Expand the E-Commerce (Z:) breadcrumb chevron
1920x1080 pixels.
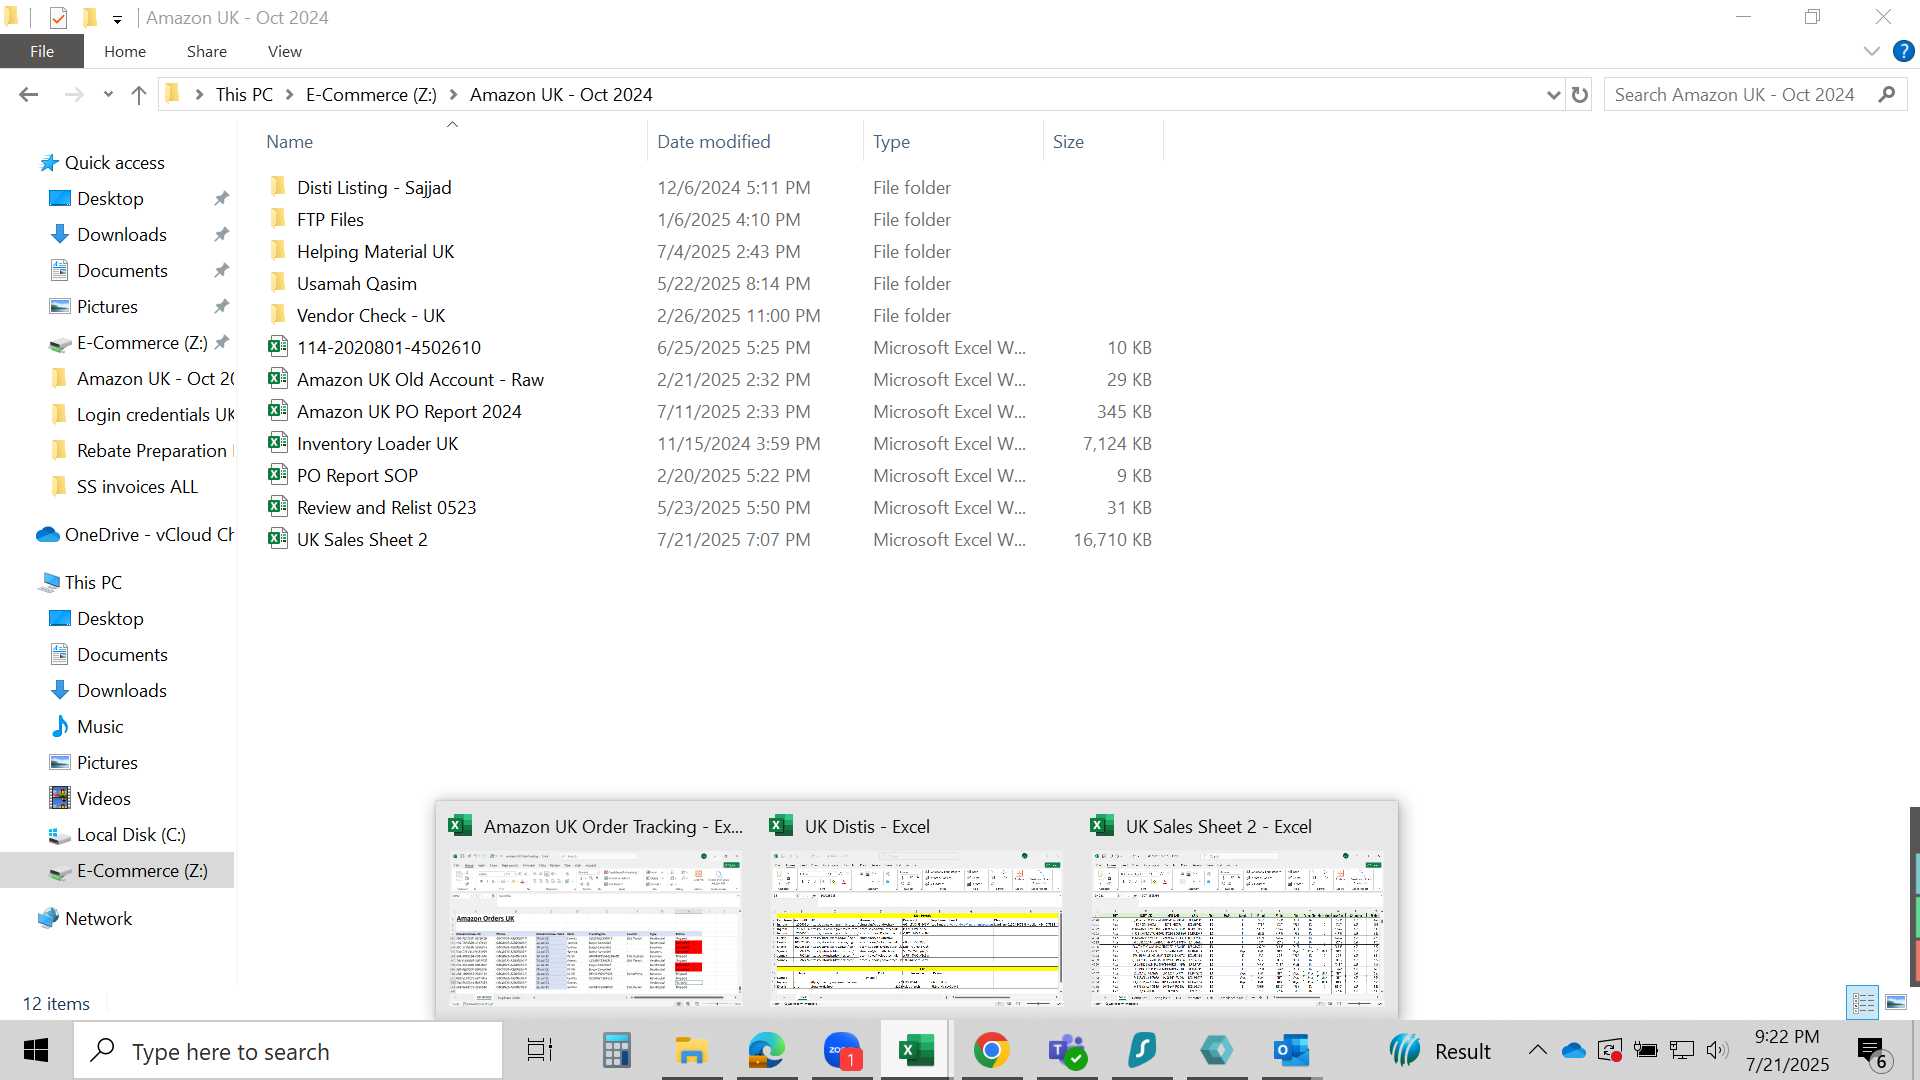coord(453,95)
